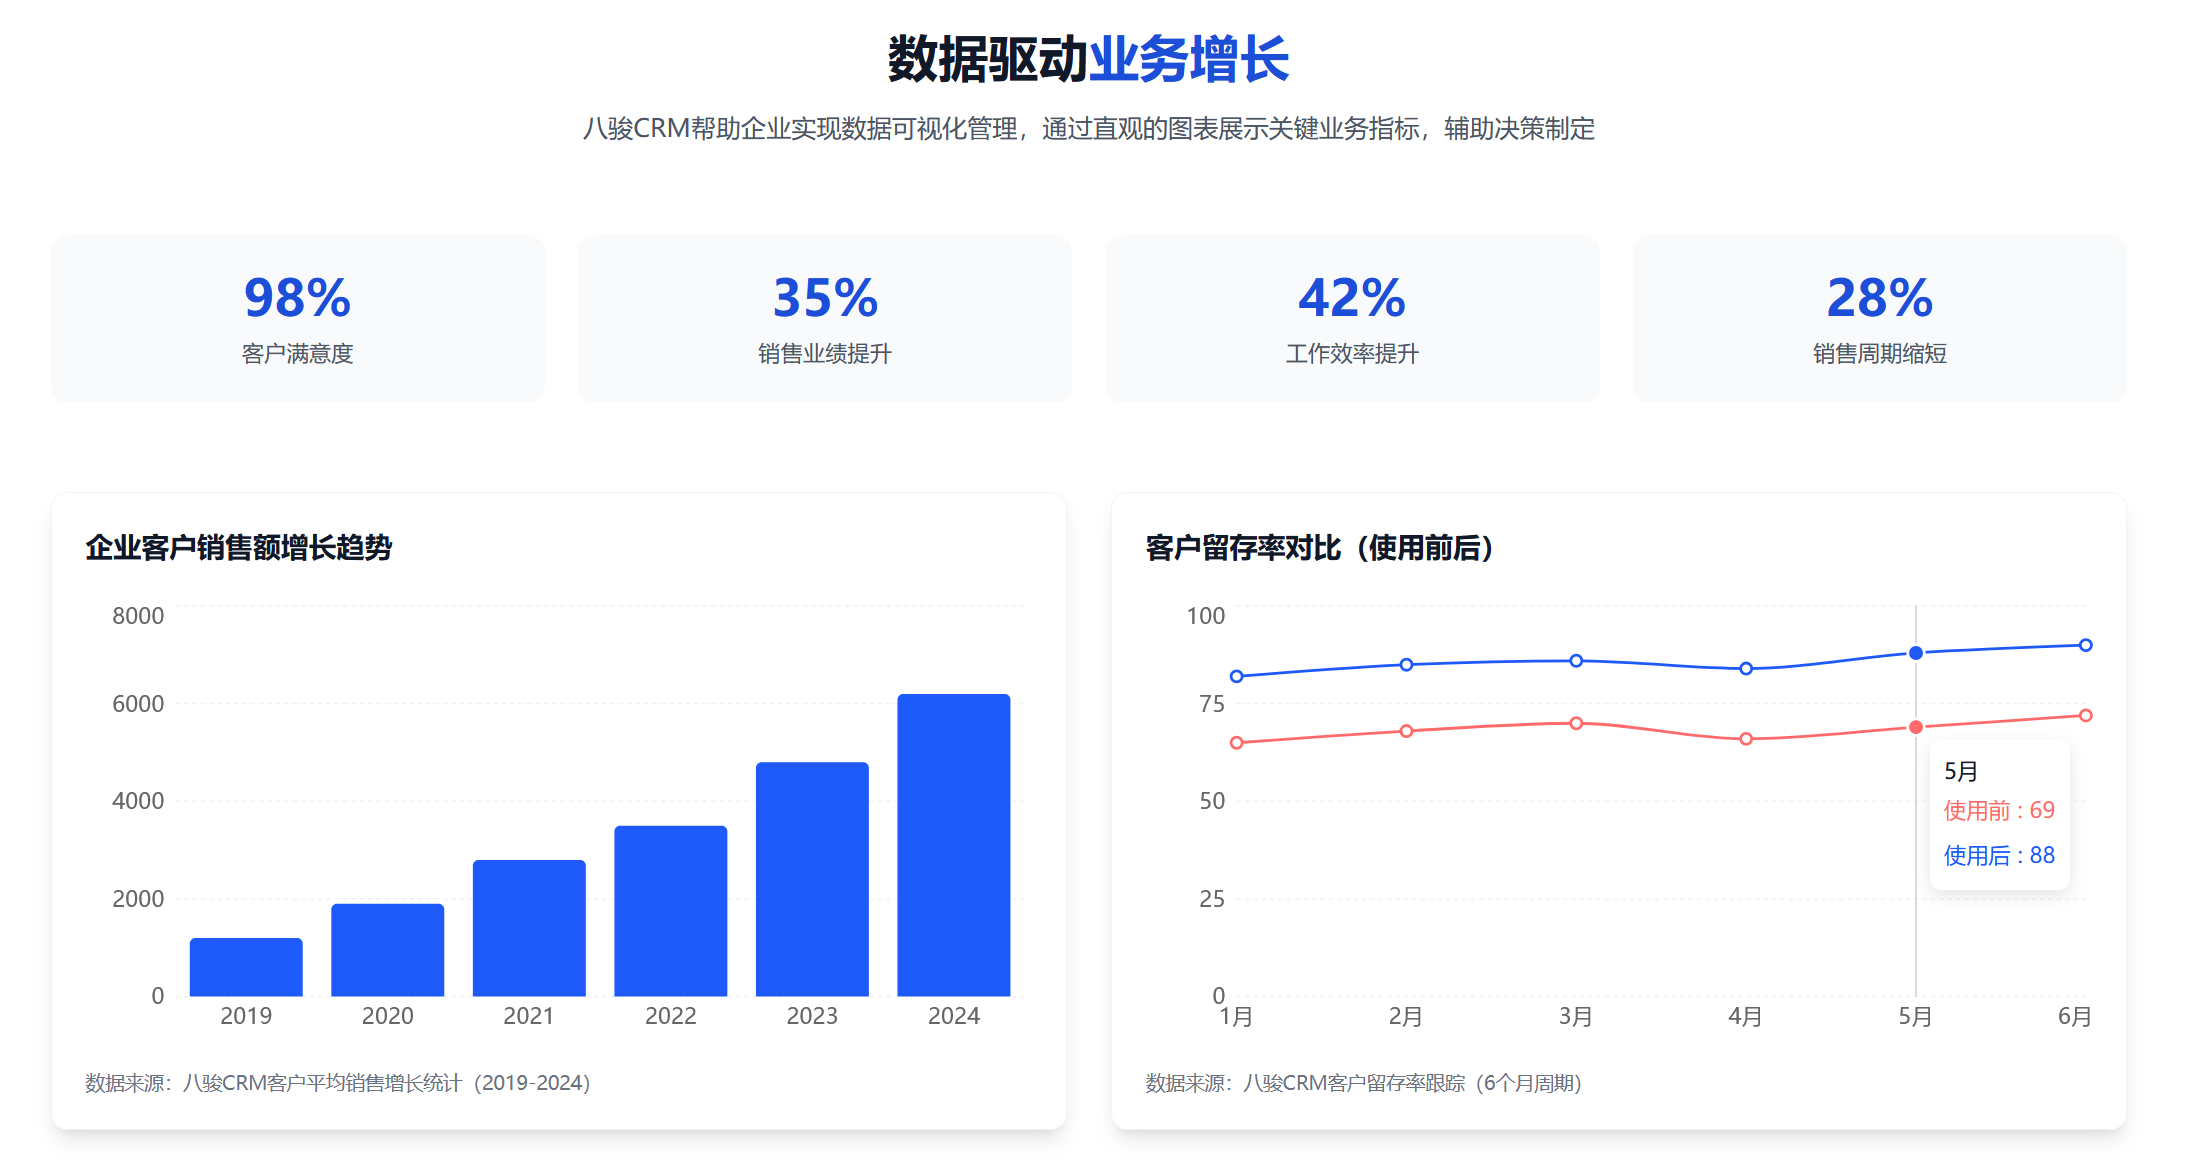The image size is (2195, 1160).
Task: Click the 3月 point on the blue line
Action: point(1576,660)
